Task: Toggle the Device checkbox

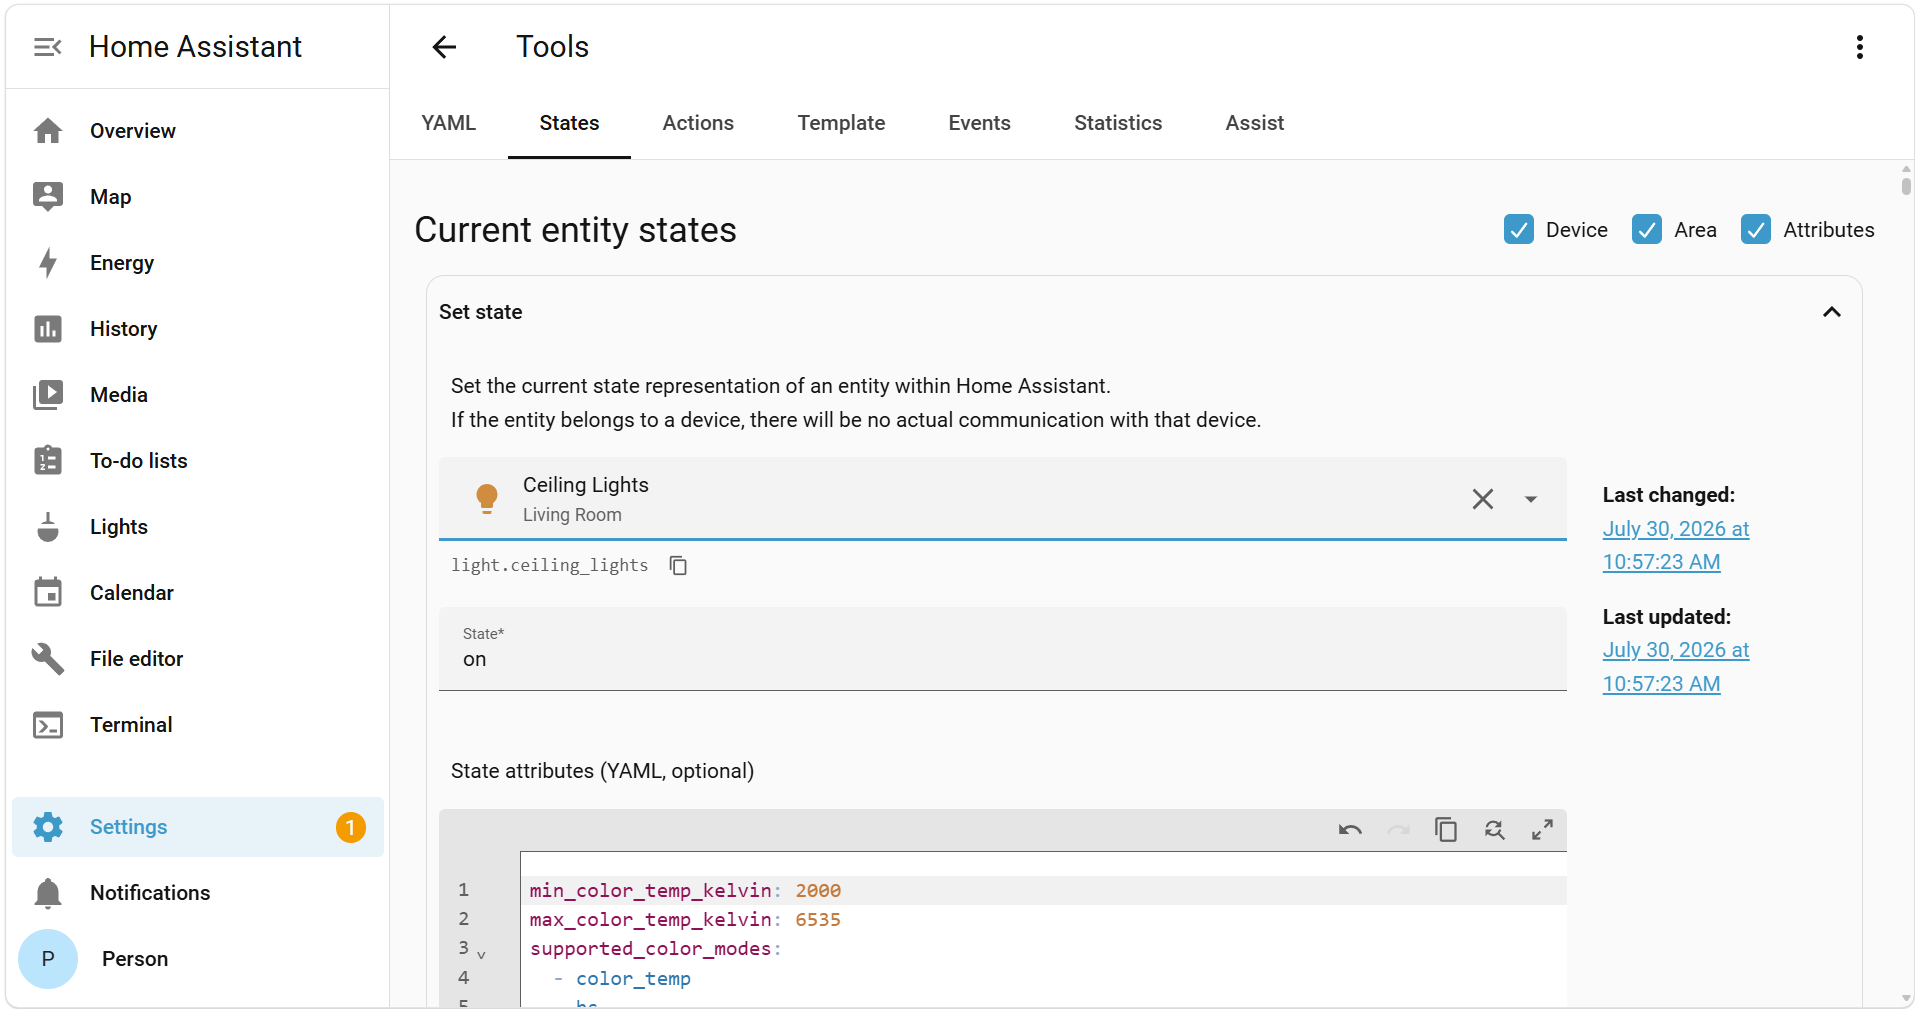Action: click(x=1518, y=230)
